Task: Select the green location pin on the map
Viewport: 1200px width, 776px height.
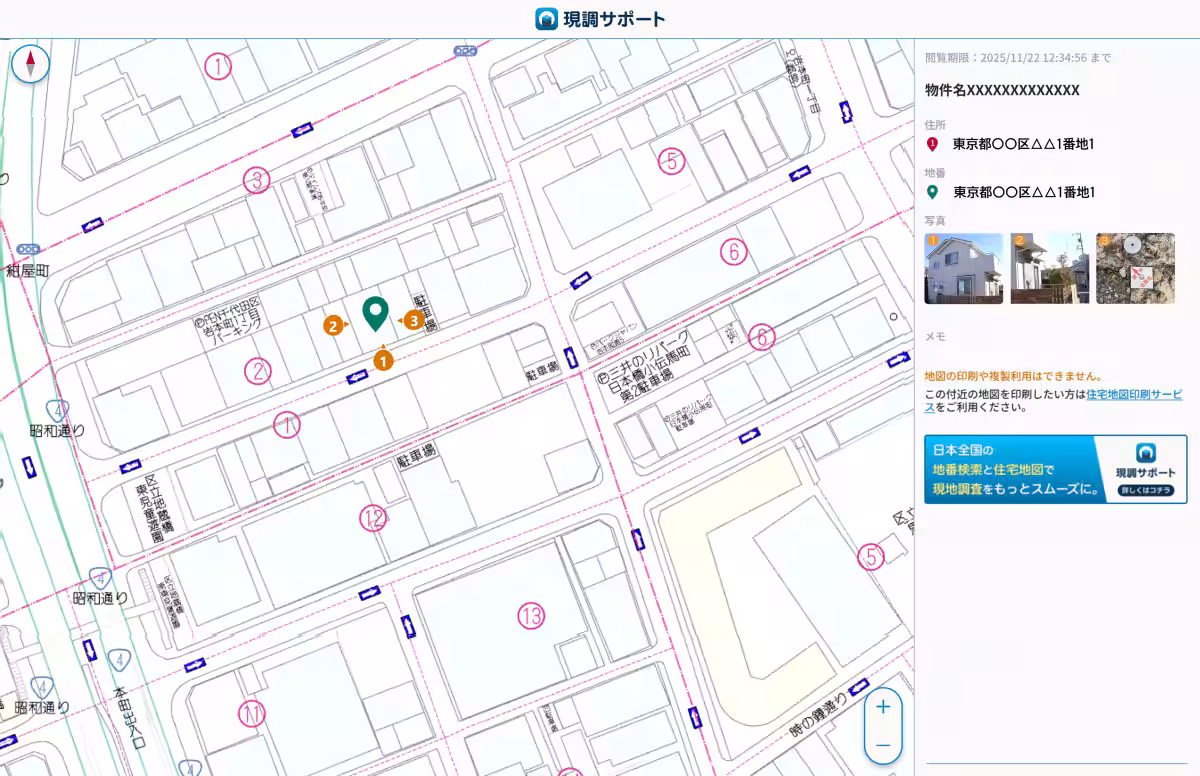Action: [x=375, y=312]
